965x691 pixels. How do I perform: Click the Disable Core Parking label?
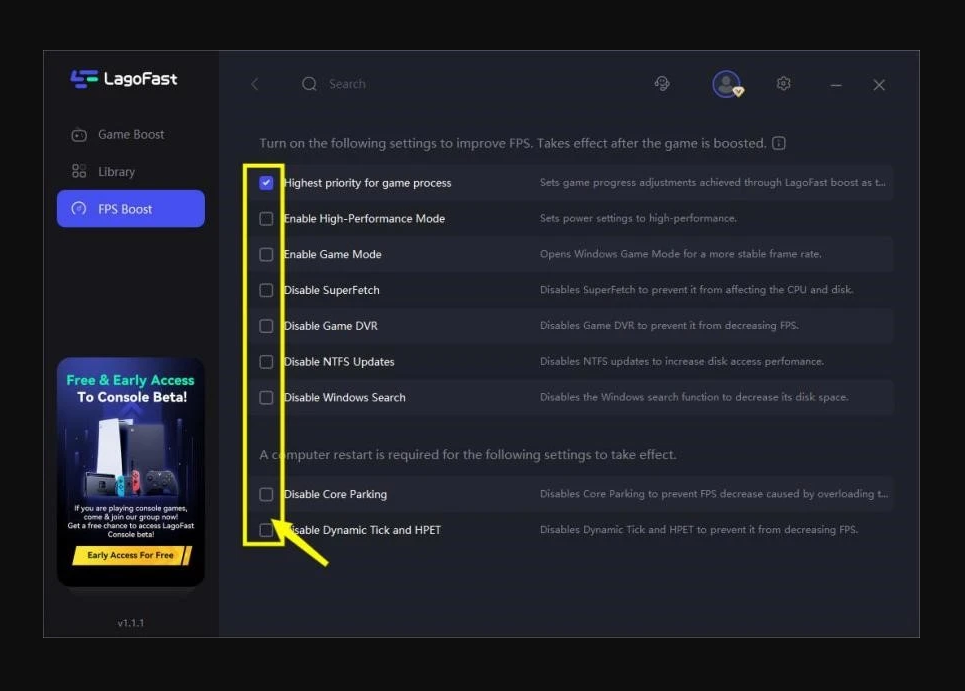pos(335,494)
